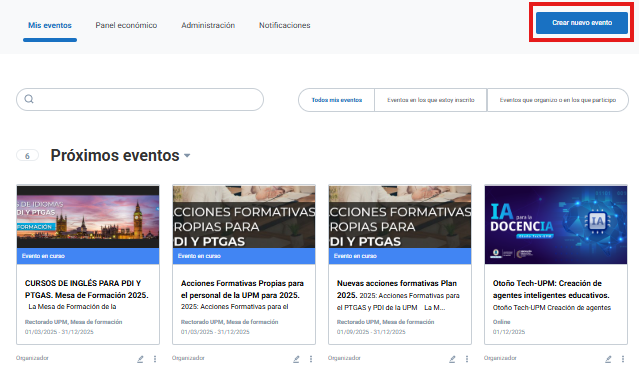The image size is (639, 373).
Task: Focus the events search field
Action: [140, 99]
